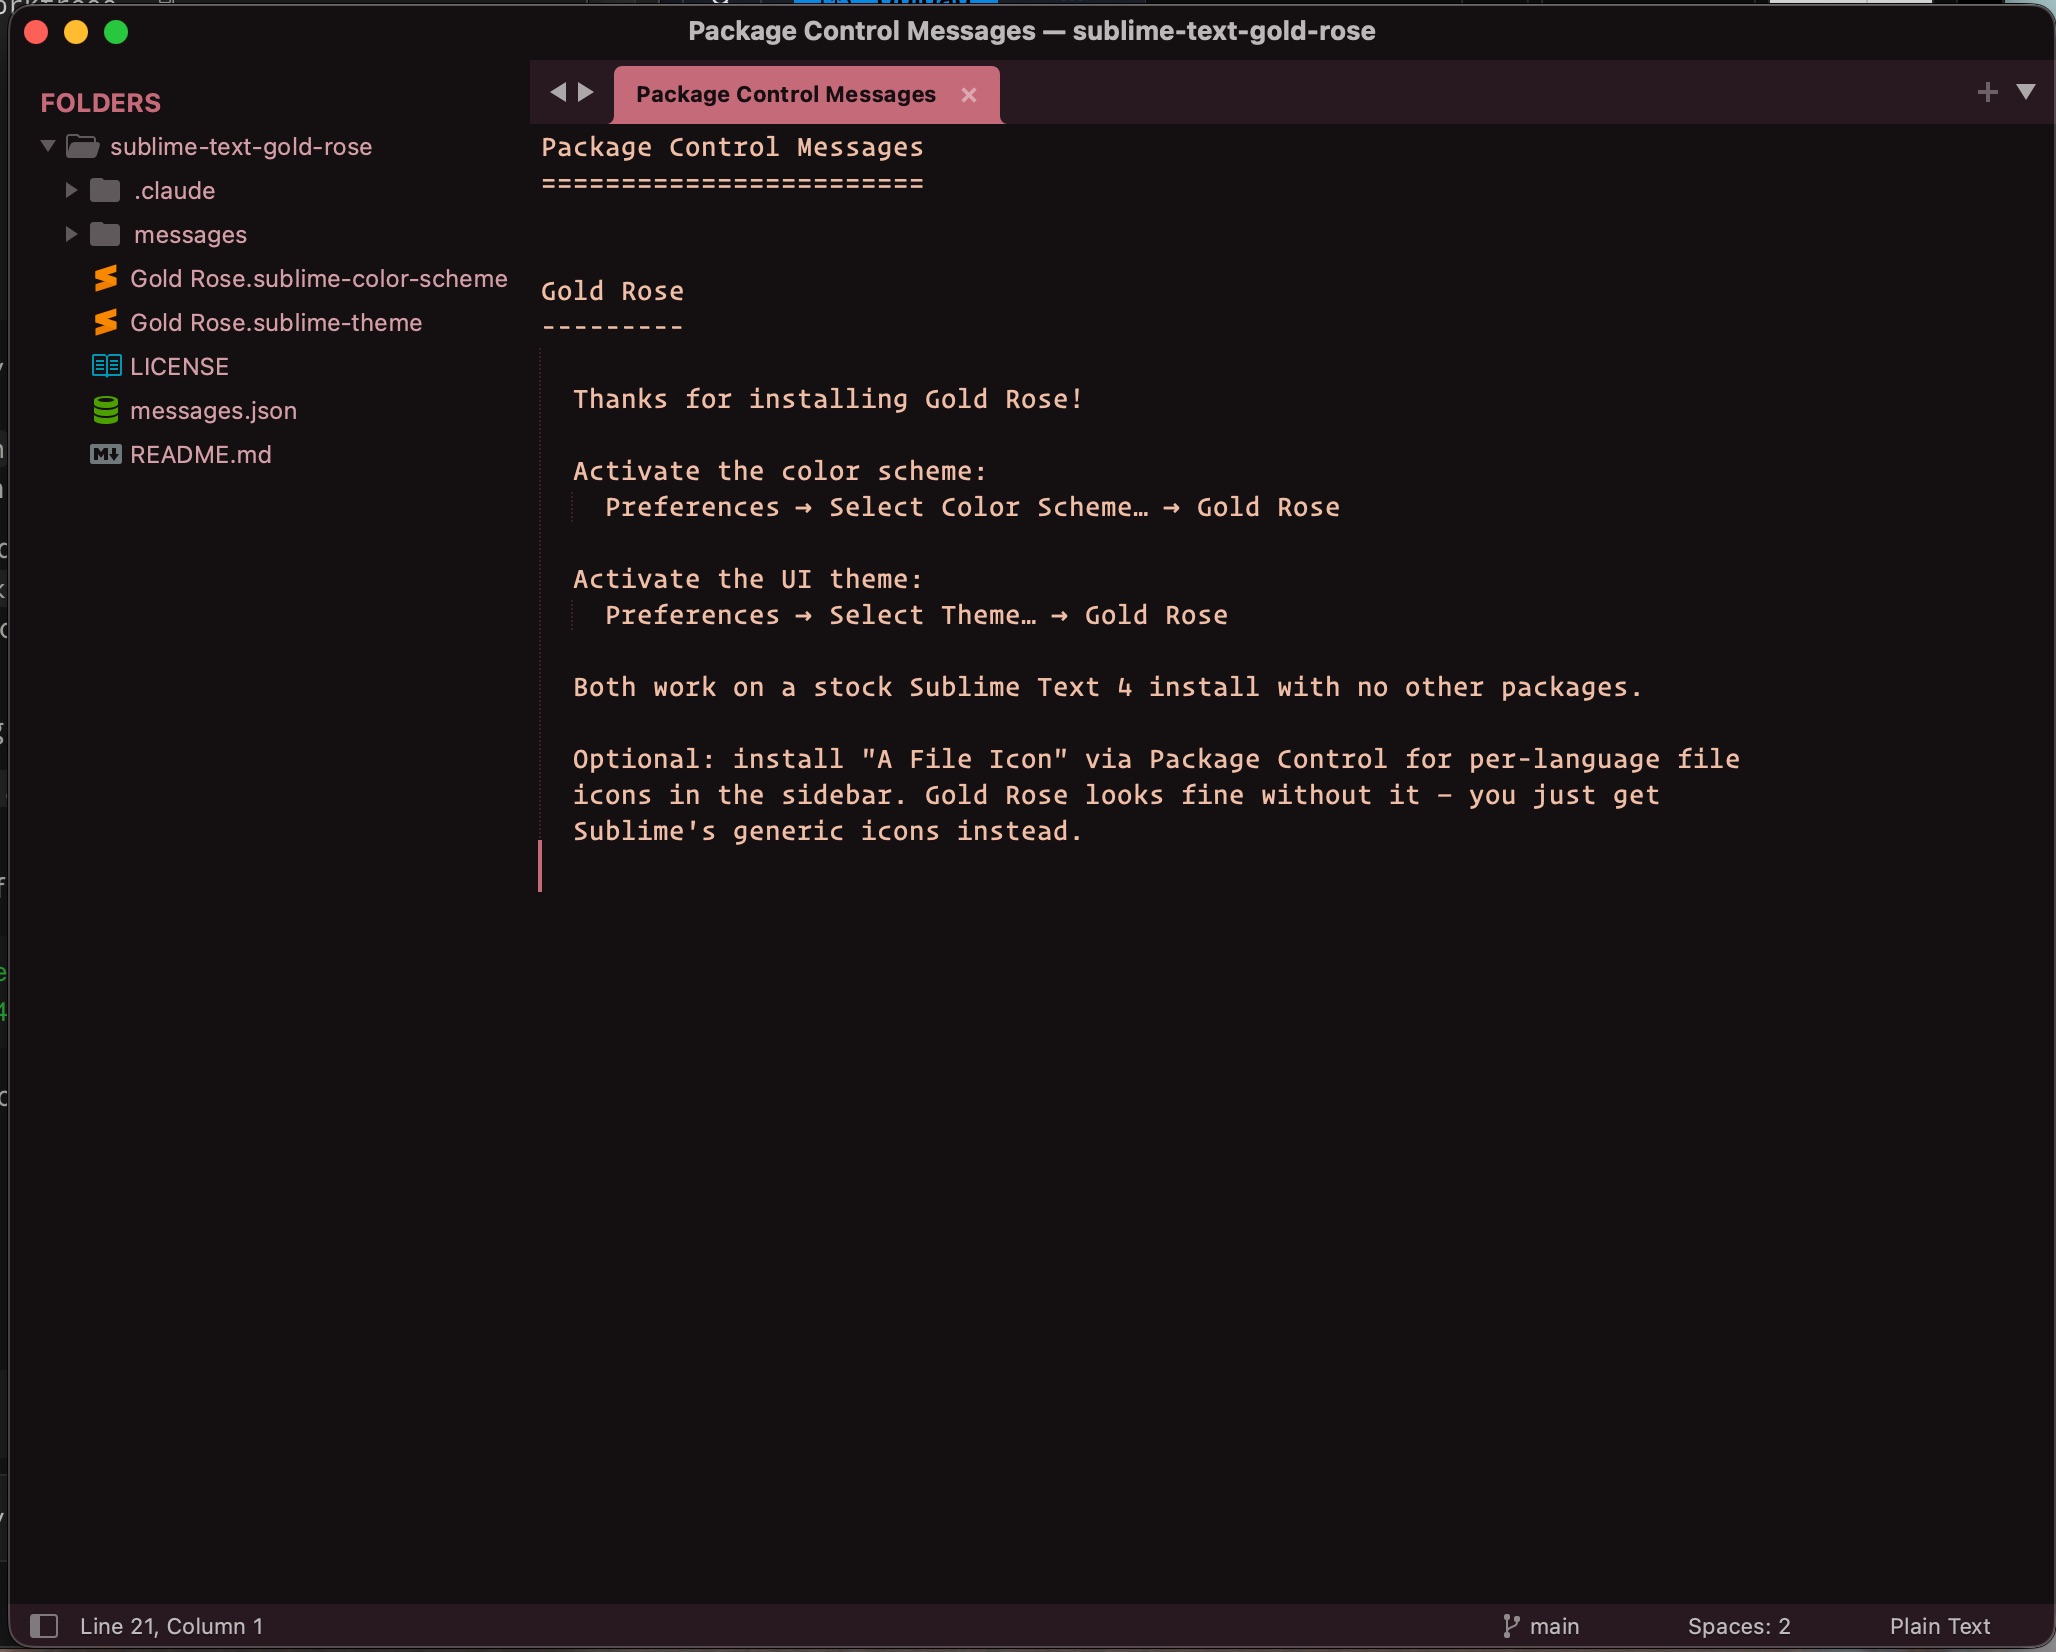Open the LICENSE file
This screenshot has width=2056, height=1652.
(179, 366)
